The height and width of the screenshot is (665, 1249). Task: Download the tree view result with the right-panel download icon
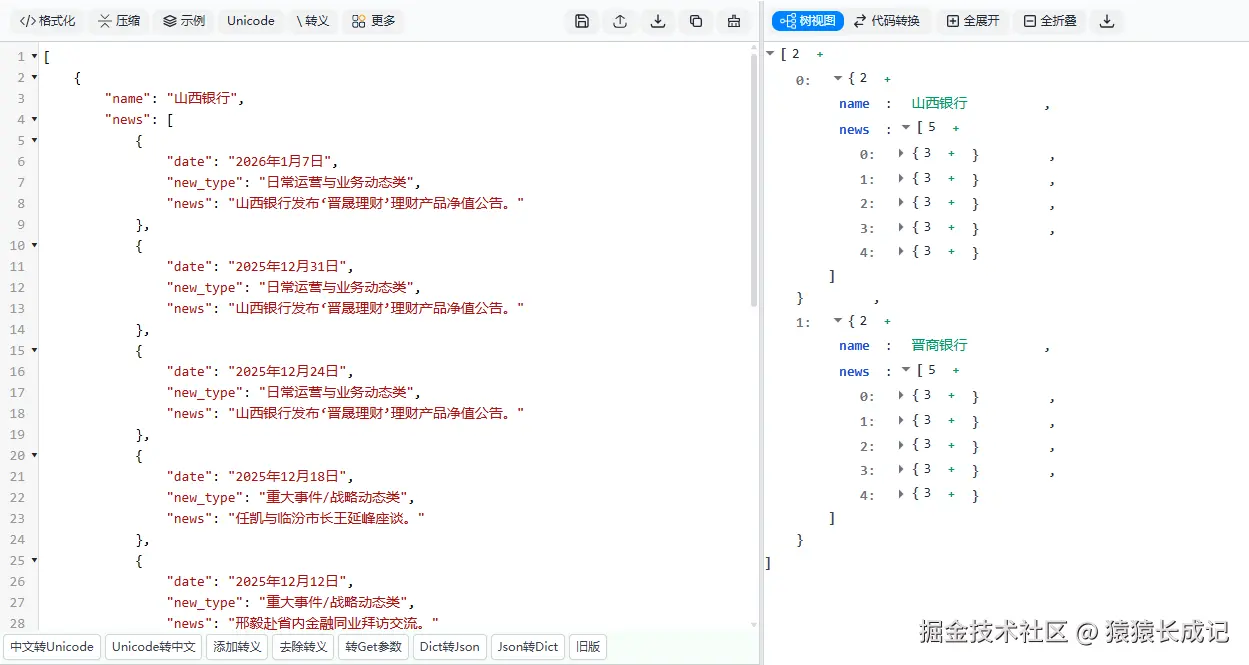(1107, 21)
